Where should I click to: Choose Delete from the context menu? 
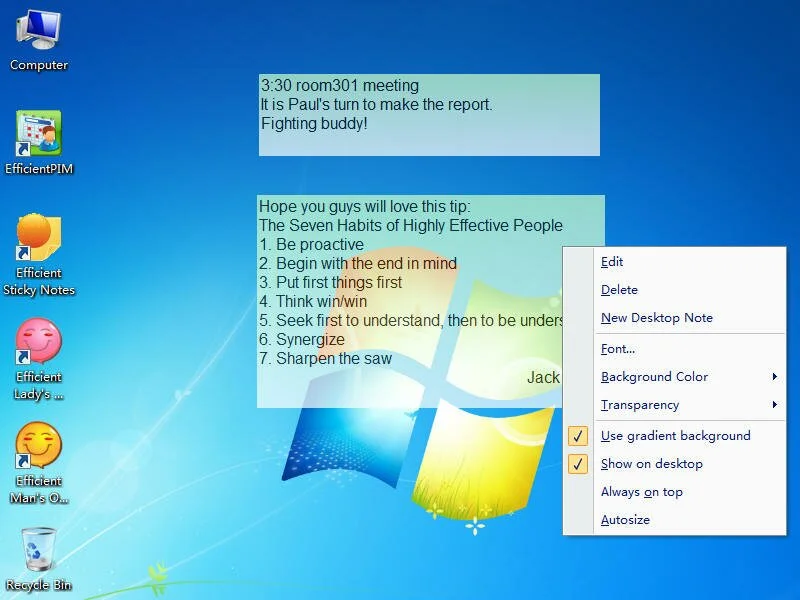(619, 290)
